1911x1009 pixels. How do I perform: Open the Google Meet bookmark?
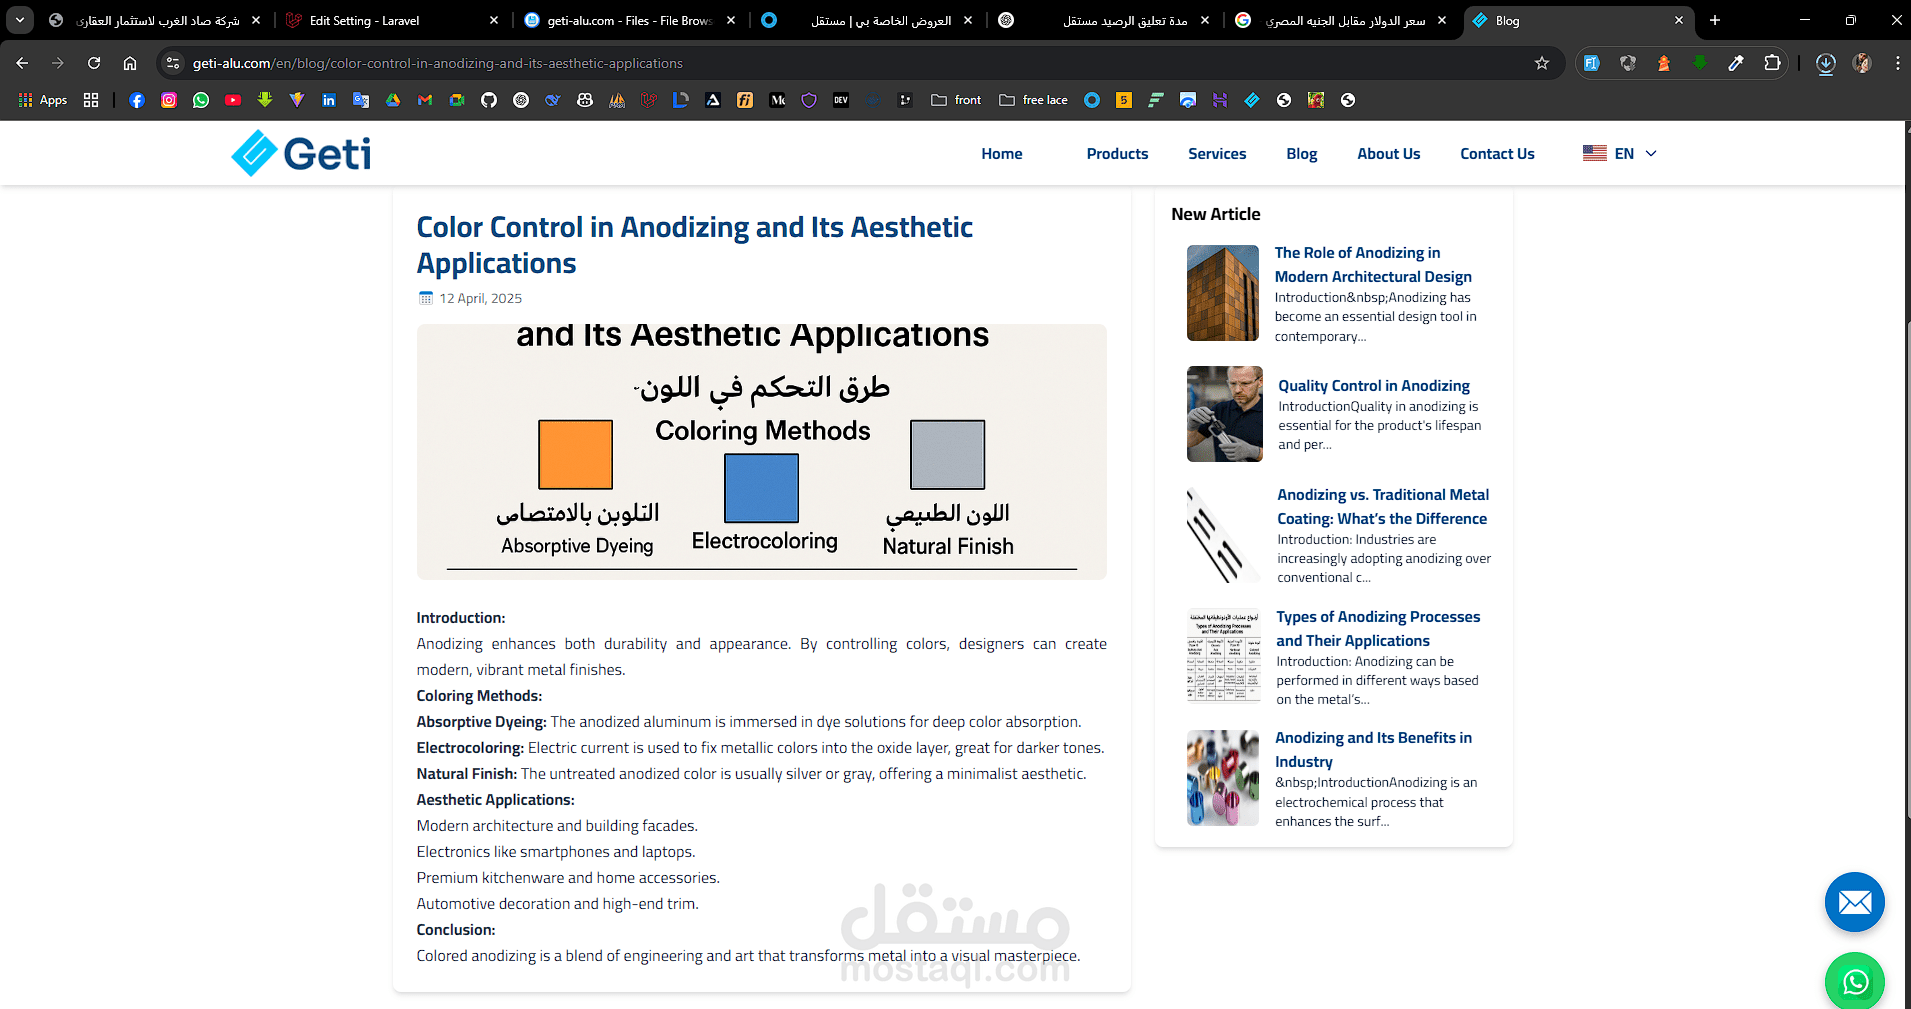point(457,100)
